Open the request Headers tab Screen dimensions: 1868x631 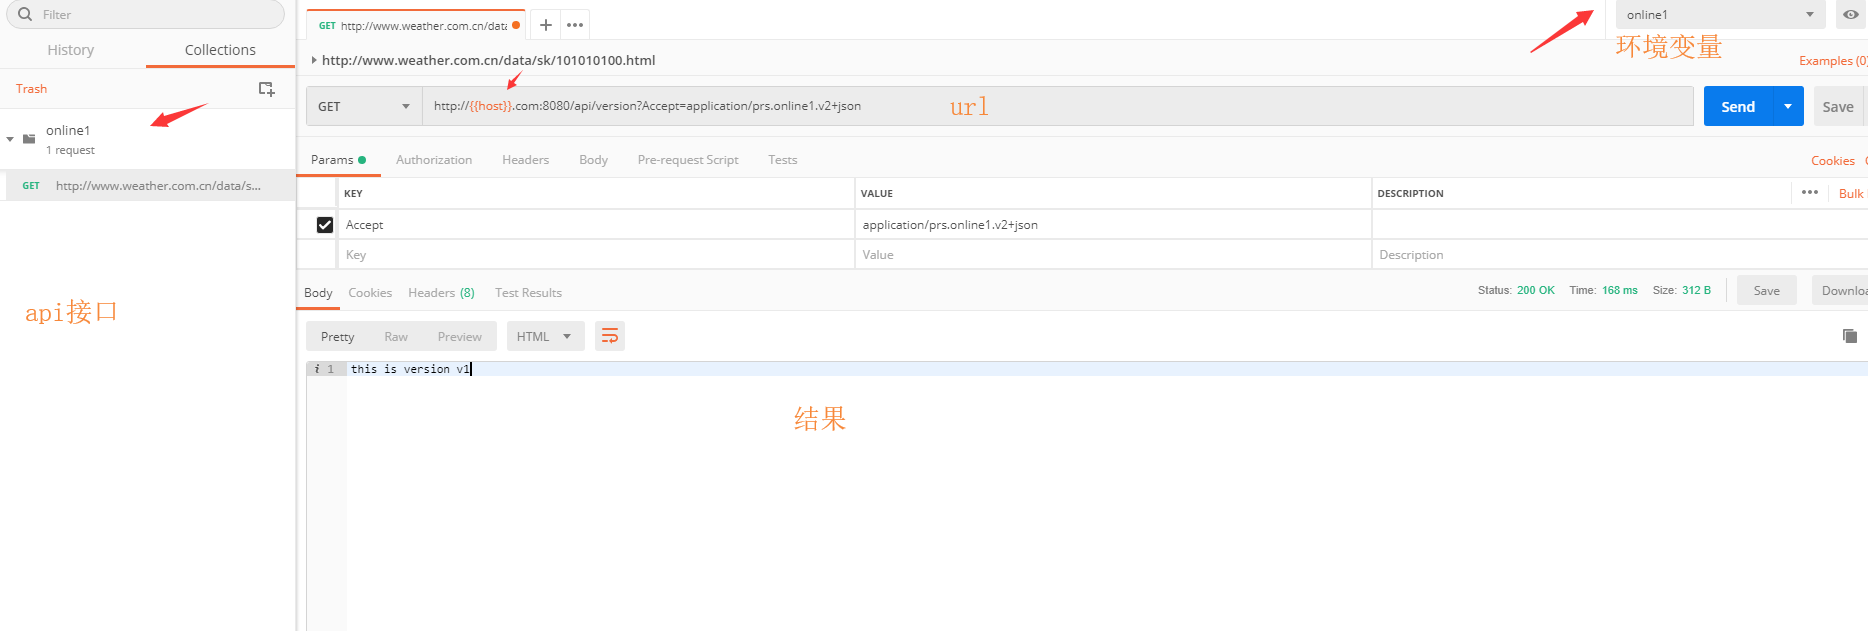tap(525, 160)
